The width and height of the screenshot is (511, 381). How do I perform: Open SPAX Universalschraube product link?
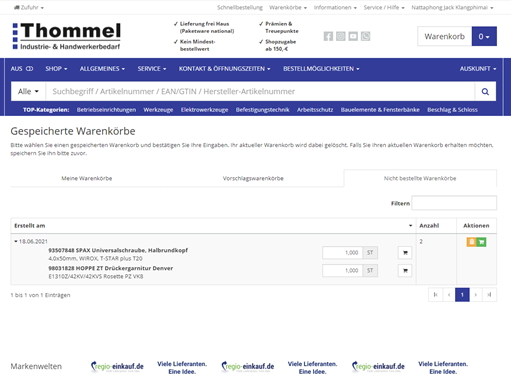[x=118, y=250]
